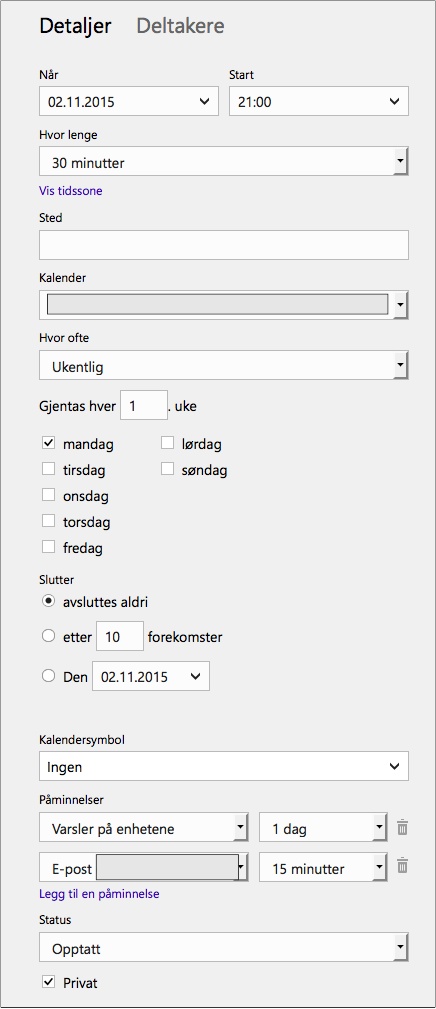Expand the Kalendersymbol dropdown
The height and width of the screenshot is (1009, 436).
click(224, 766)
